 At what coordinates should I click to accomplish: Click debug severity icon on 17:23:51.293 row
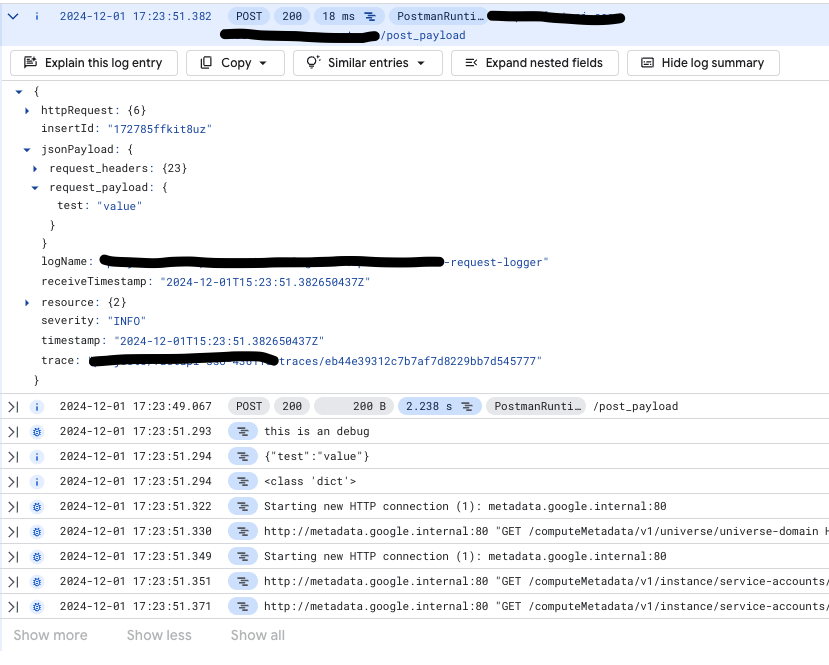(x=37, y=431)
